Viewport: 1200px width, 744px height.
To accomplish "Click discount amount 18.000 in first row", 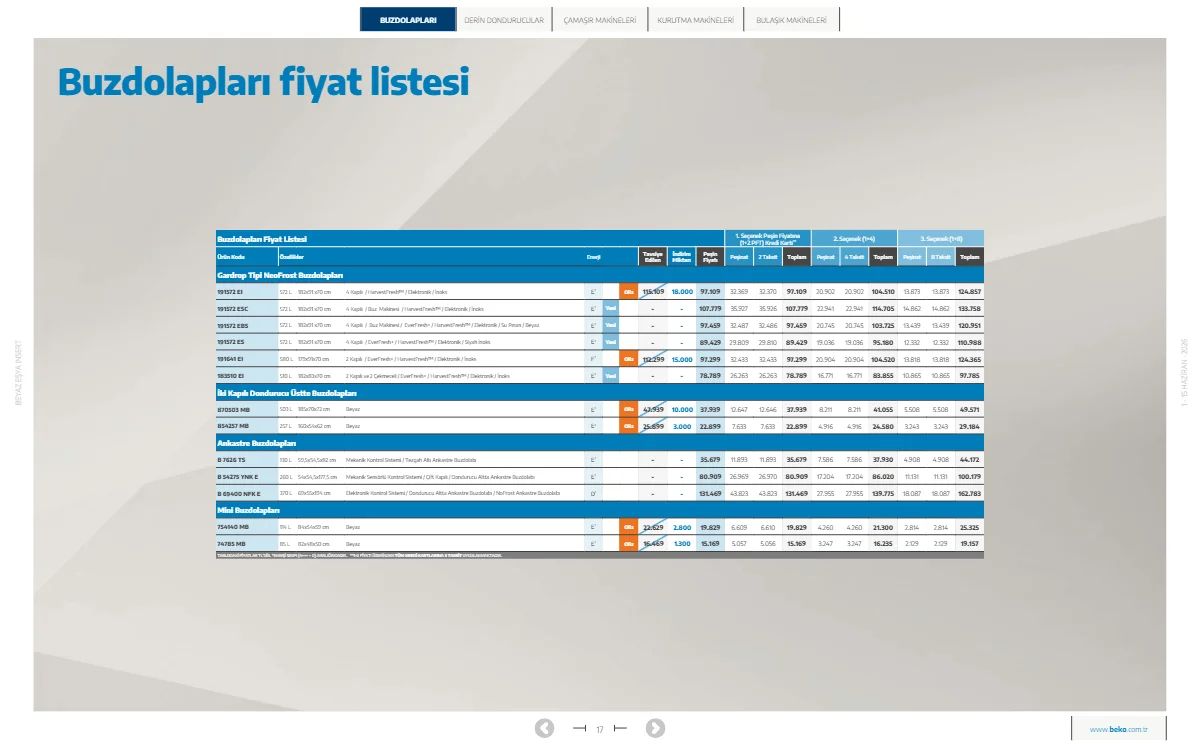I will 682,292.
